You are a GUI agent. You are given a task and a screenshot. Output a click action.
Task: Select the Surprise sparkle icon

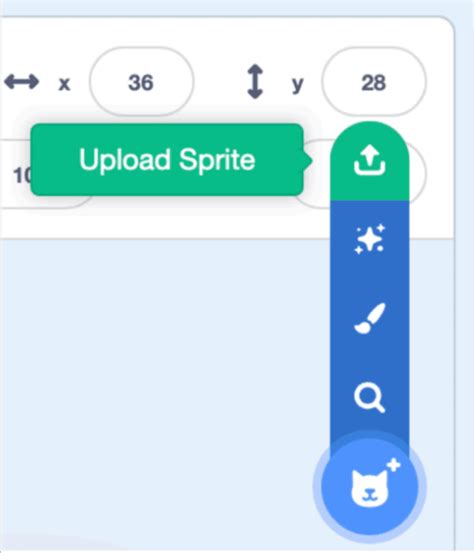370,239
